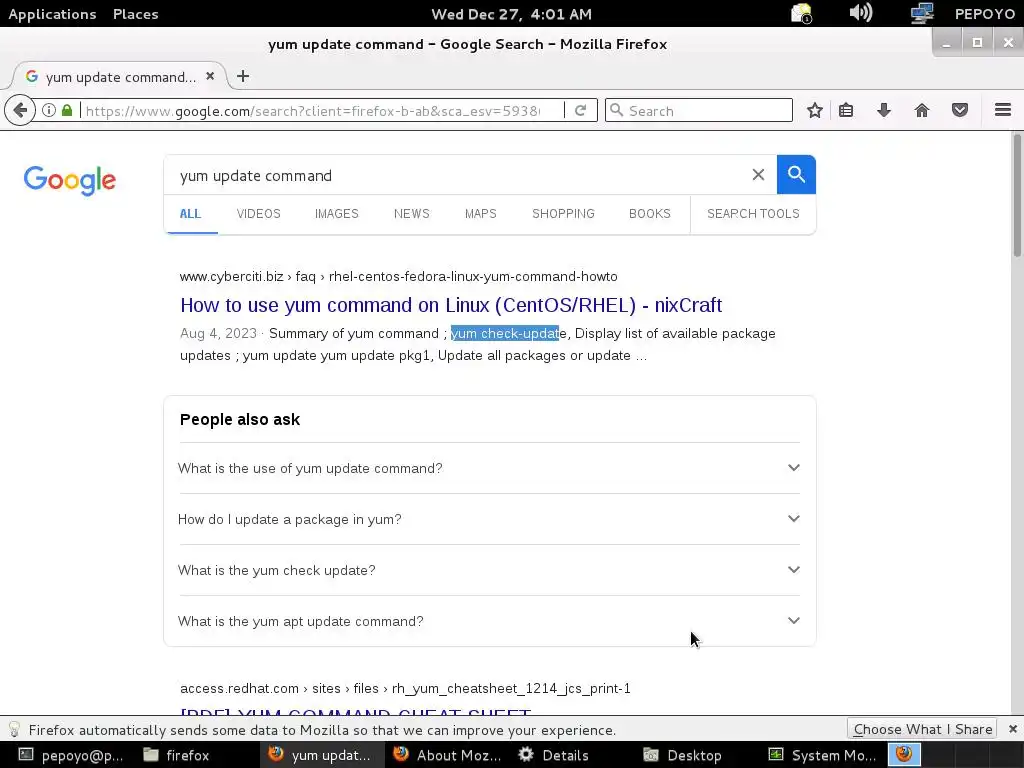The width and height of the screenshot is (1024, 768).
Task: Dismiss the Firefox data notification bar
Action: click(1012, 729)
